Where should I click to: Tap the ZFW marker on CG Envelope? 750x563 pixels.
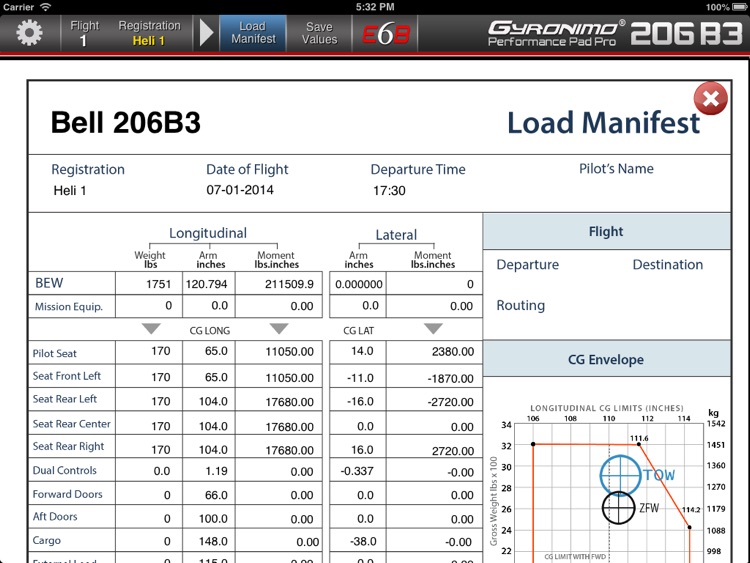tap(618, 508)
